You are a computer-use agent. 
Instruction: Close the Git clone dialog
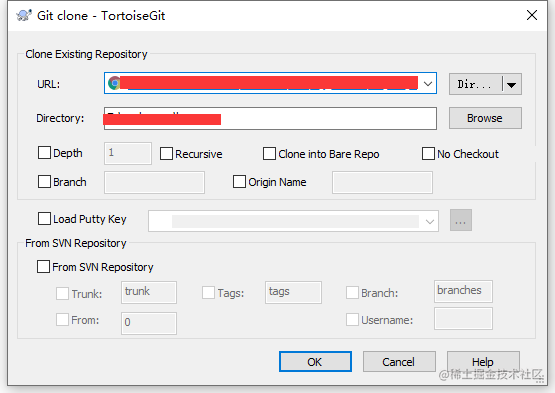532,15
